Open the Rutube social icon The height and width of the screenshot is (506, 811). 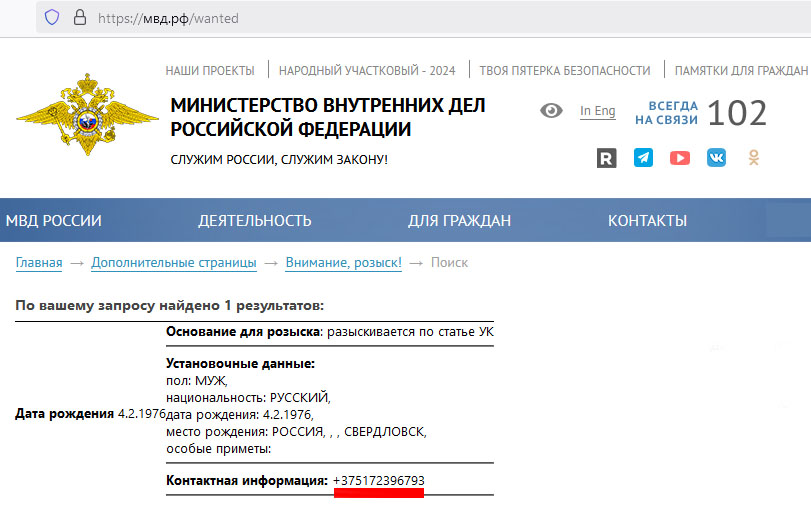tap(606, 158)
